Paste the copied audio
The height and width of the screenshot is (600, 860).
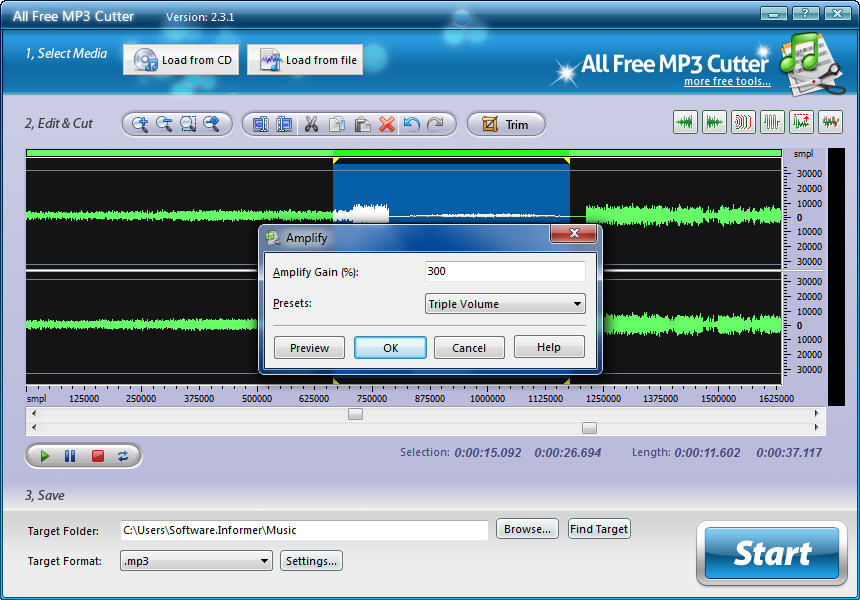tap(363, 123)
